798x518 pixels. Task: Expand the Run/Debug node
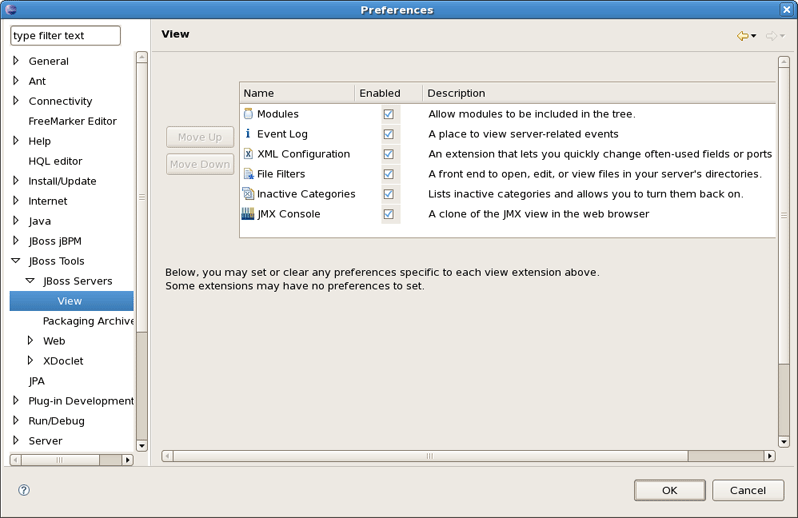16,420
